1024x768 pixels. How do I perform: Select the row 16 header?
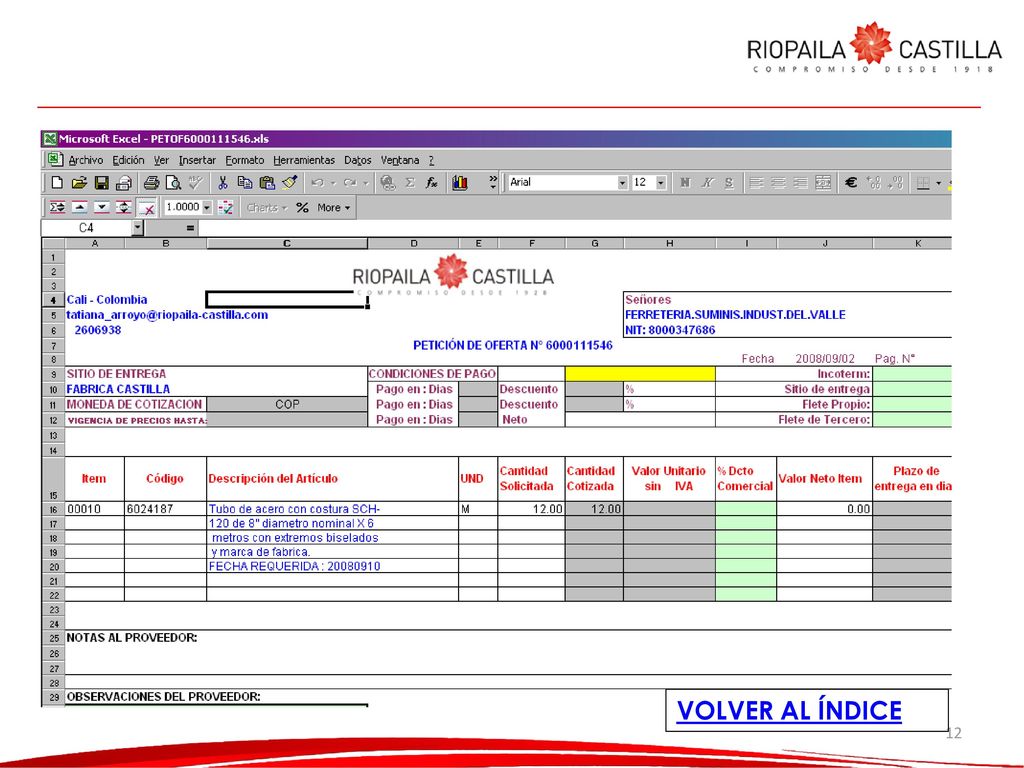pos(54,509)
